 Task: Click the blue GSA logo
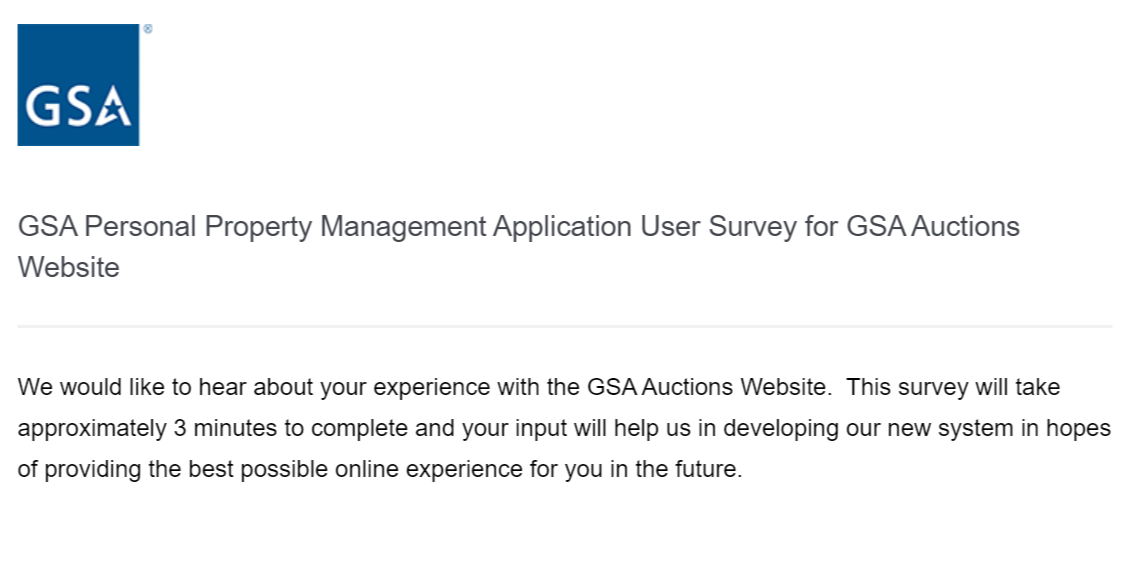(78, 84)
